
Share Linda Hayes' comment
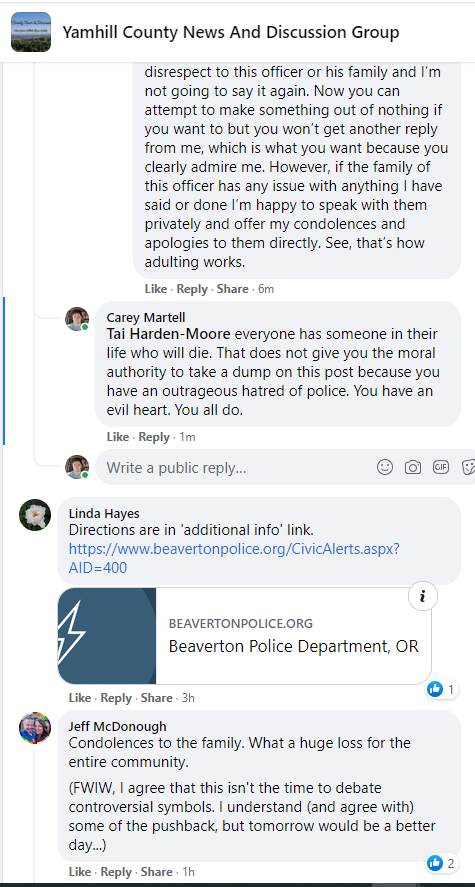pyautogui.click(x=156, y=698)
